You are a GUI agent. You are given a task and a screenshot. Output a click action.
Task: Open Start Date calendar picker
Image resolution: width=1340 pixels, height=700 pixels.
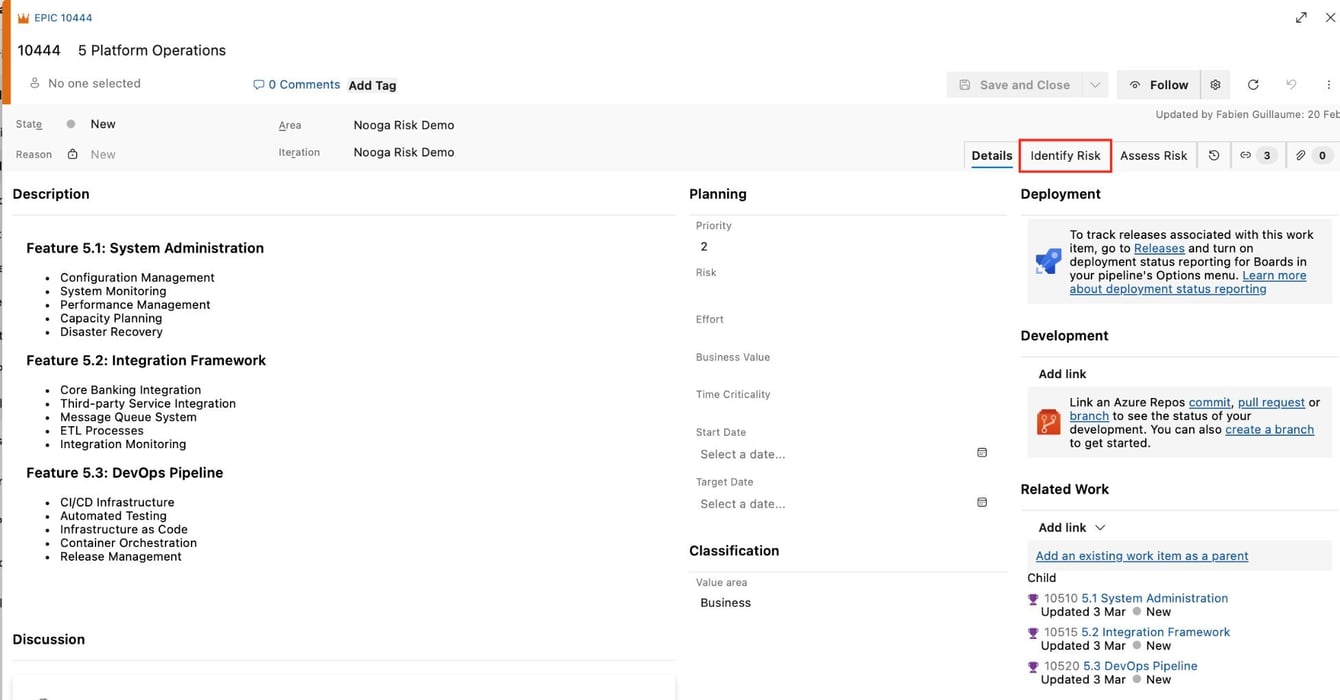(x=982, y=453)
